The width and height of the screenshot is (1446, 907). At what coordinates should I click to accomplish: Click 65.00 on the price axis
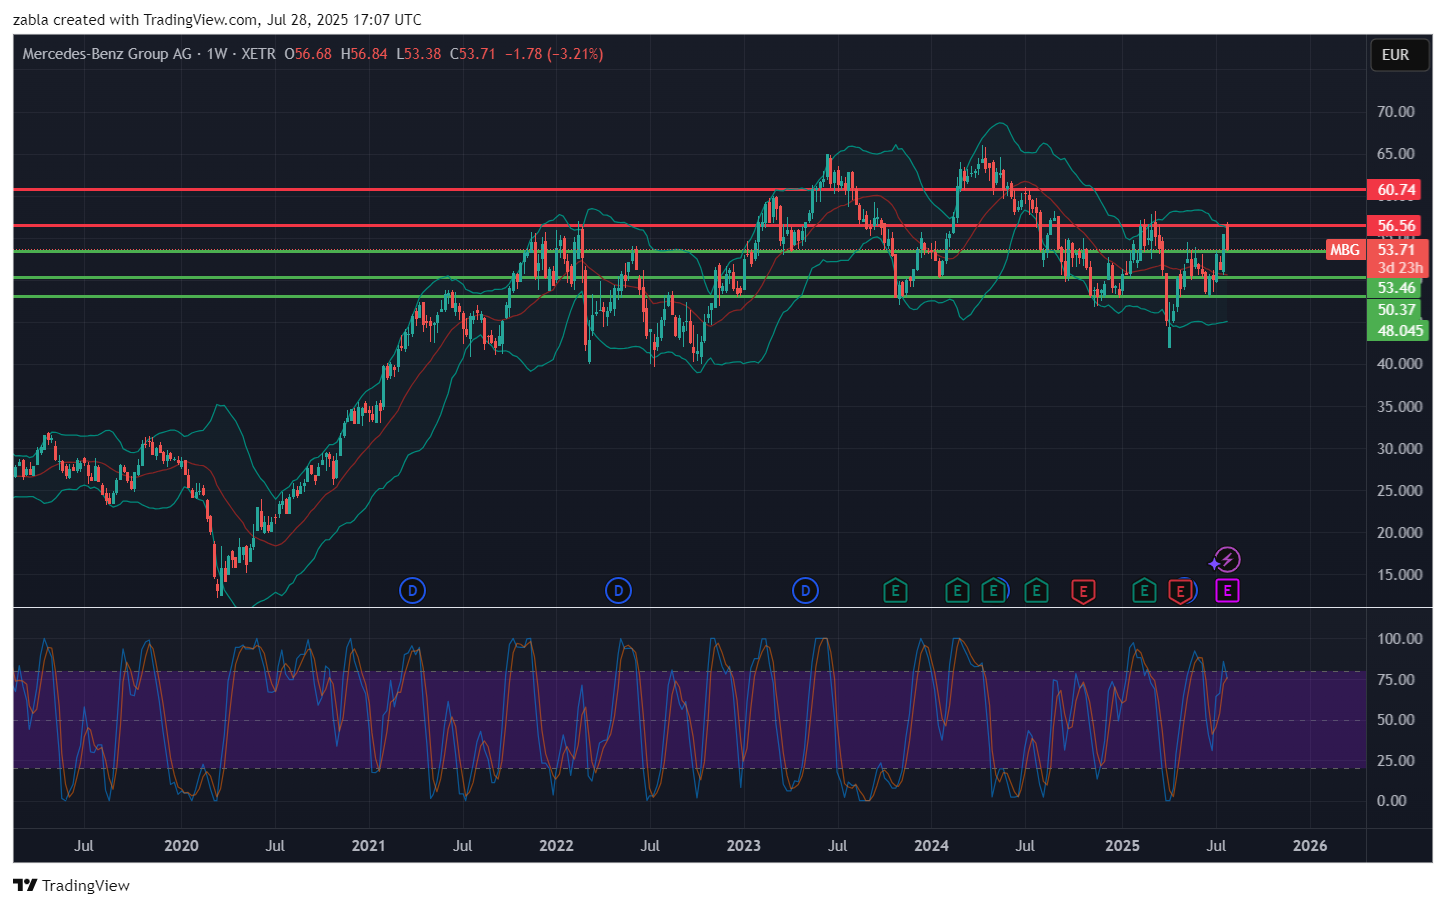coord(1396,154)
